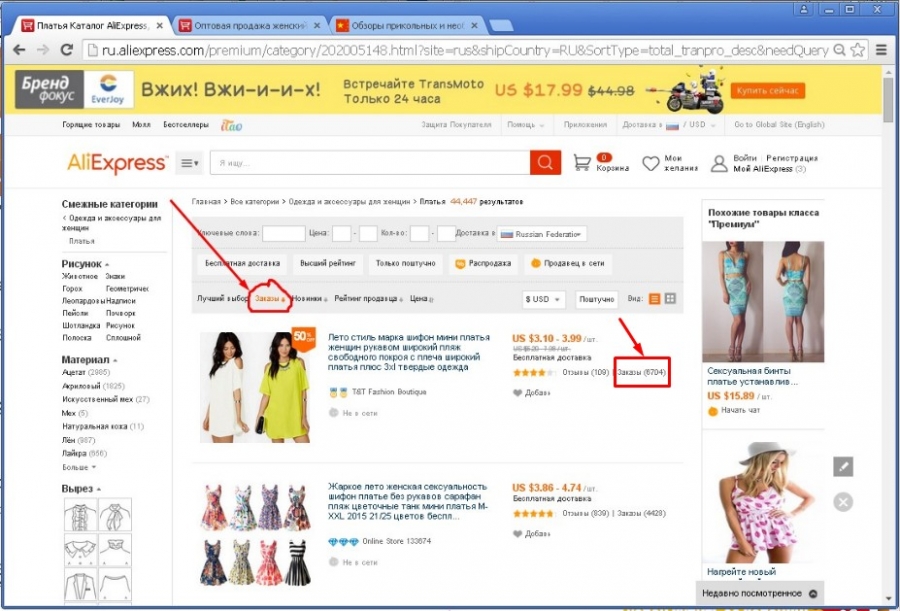Screen dimensions: 900x611
Task: Click the orange search button
Action: (545, 163)
